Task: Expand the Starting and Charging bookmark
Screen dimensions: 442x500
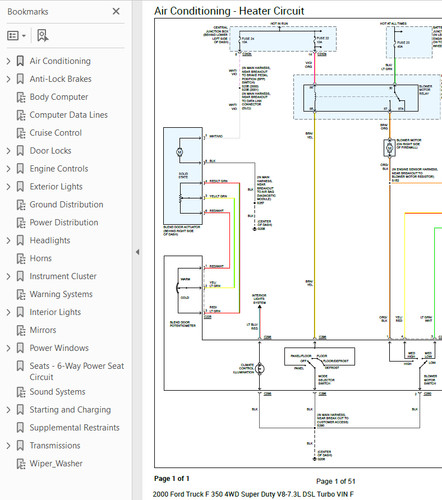Action: (x=8, y=410)
